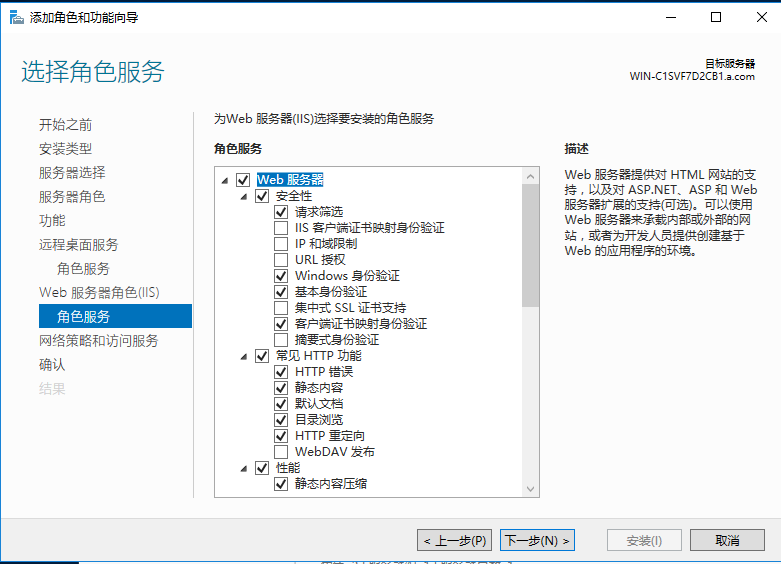Collapse the 安全性 tree node
This screenshot has width=781, height=564.
pos(244,196)
